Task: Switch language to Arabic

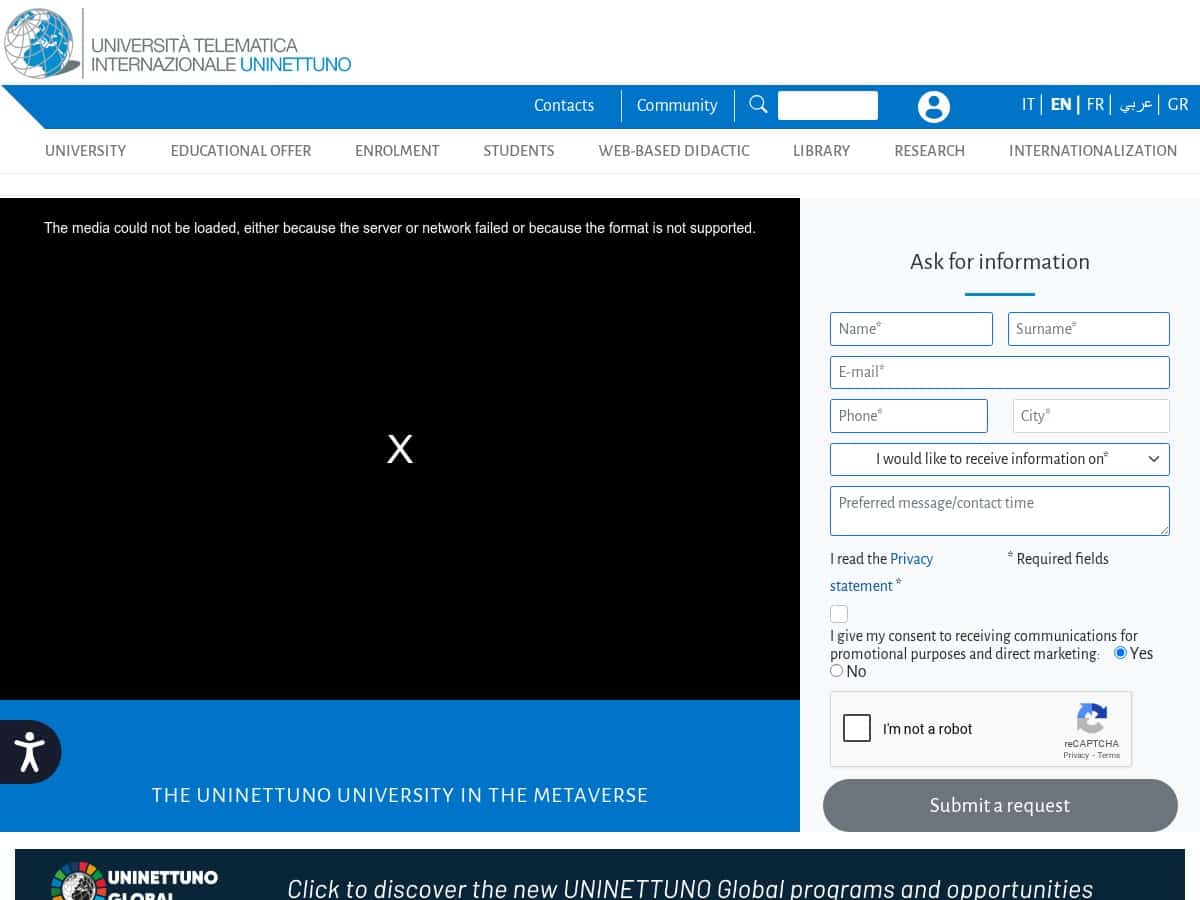Action: tap(1136, 104)
